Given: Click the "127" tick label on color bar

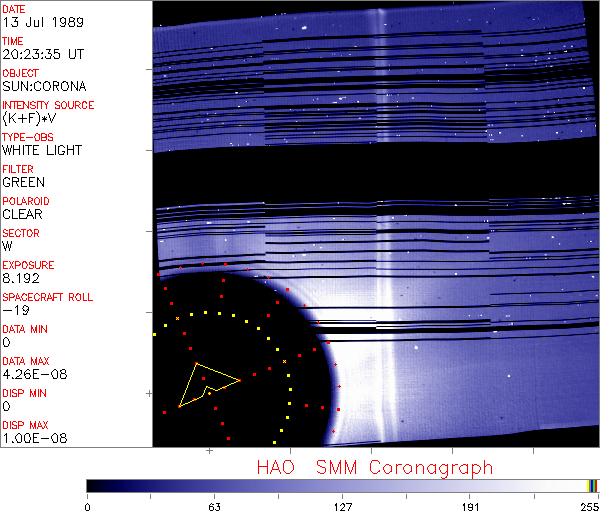Looking at the screenshot, I should pyautogui.click(x=342, y=505).
